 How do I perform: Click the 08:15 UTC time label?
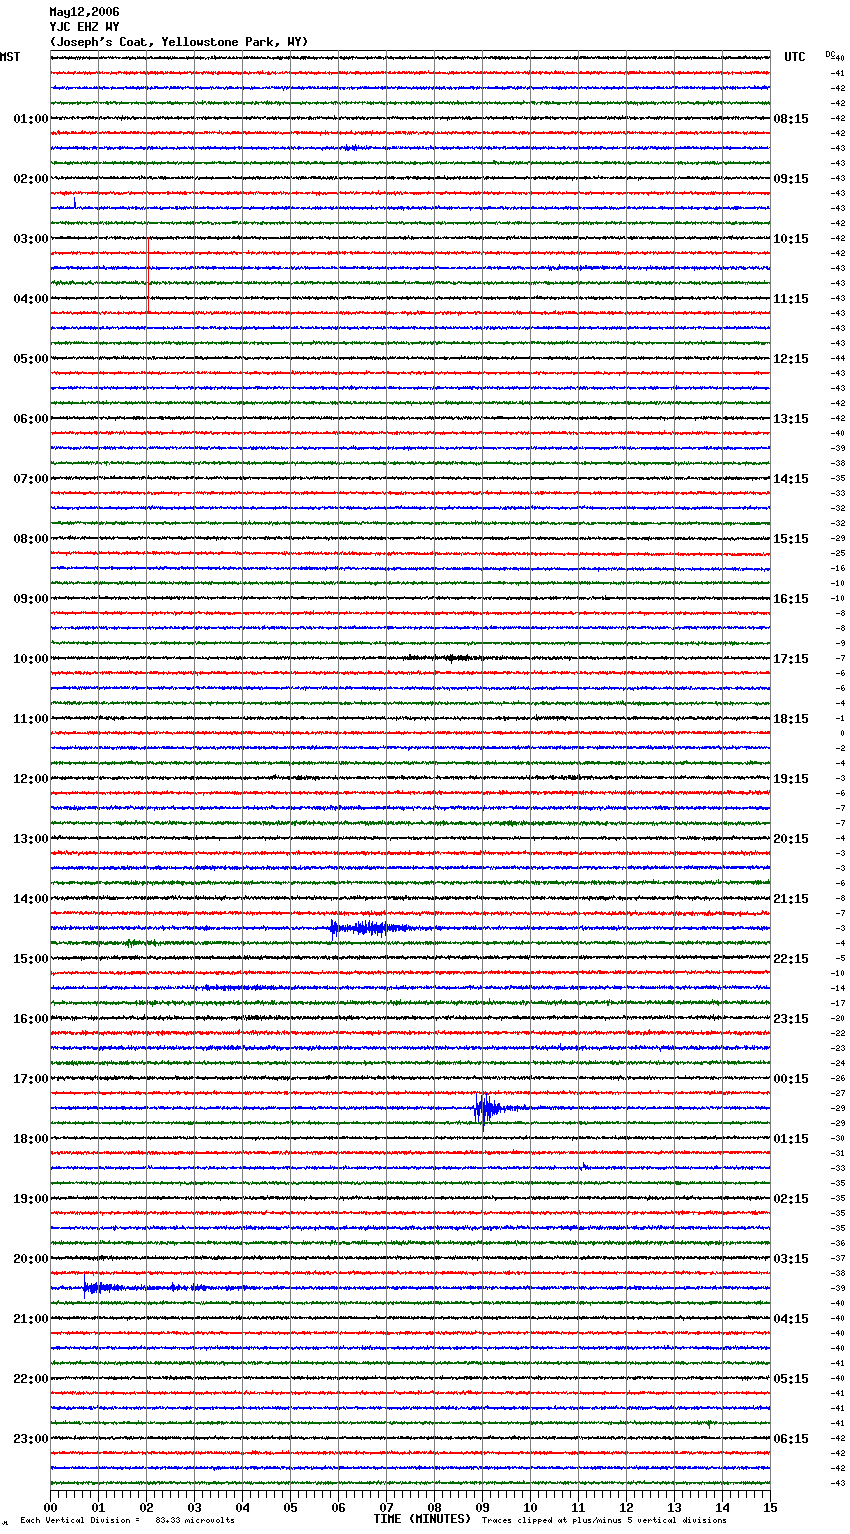click(x=791, y=119)
